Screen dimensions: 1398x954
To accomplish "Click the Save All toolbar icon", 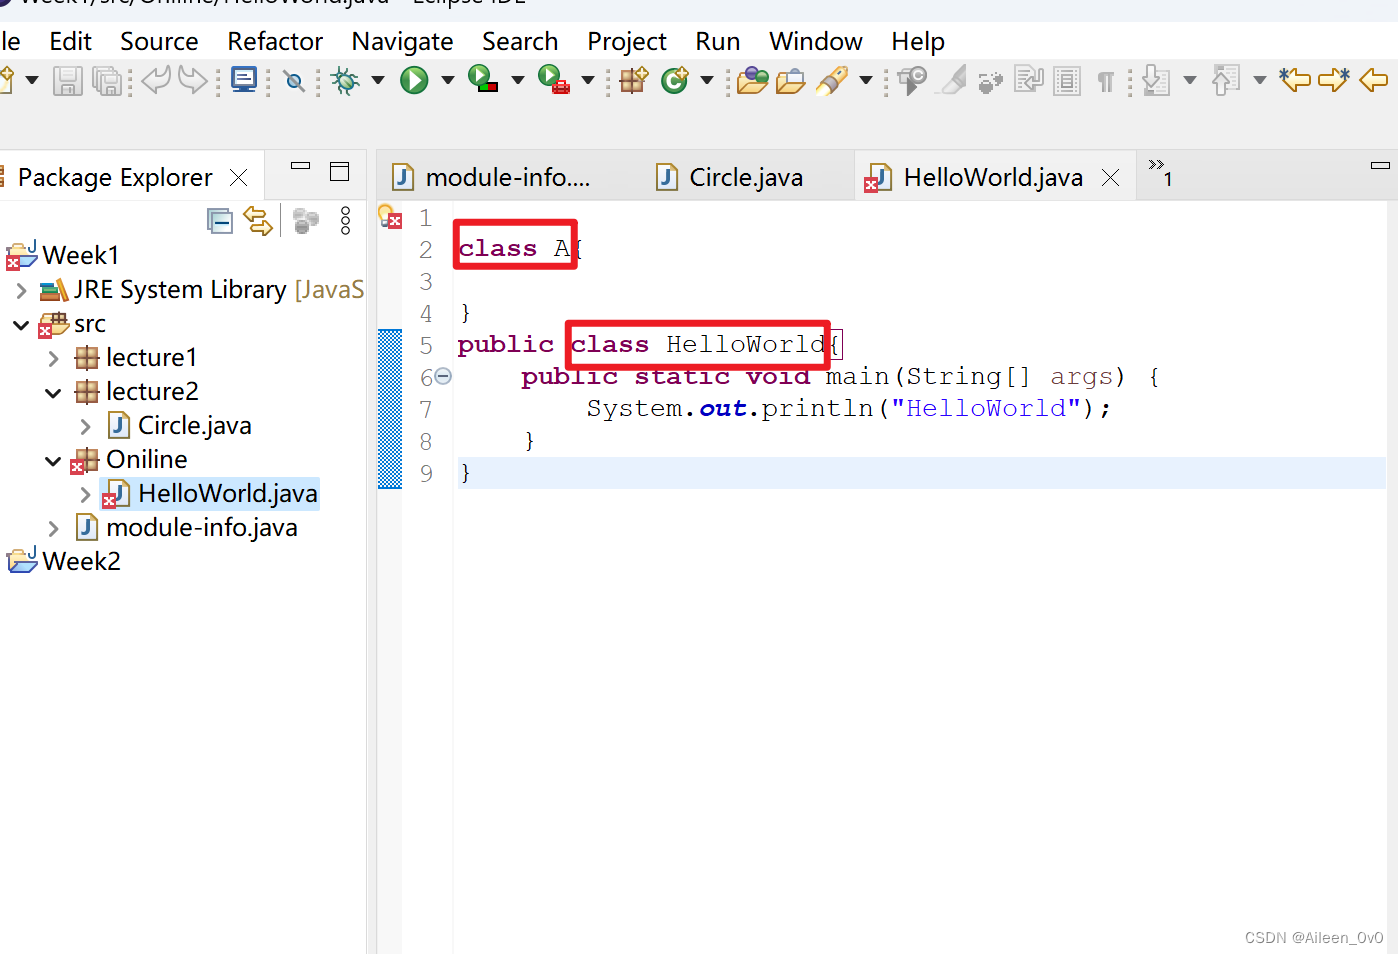I will click(106, 81).
